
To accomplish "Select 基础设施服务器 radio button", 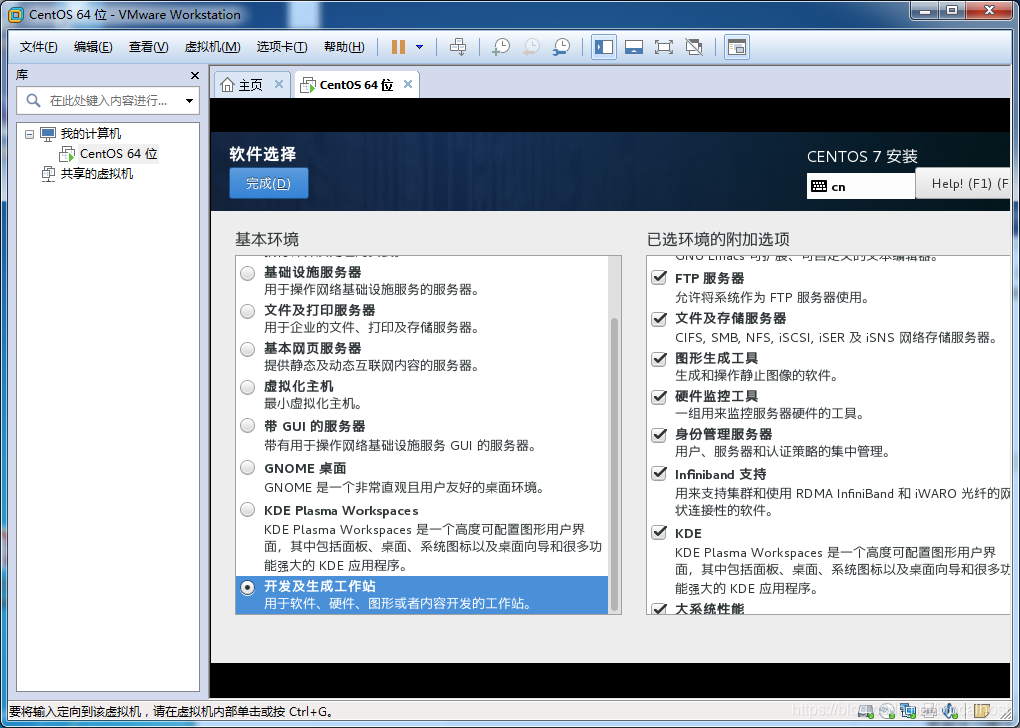I will [247, 273].
